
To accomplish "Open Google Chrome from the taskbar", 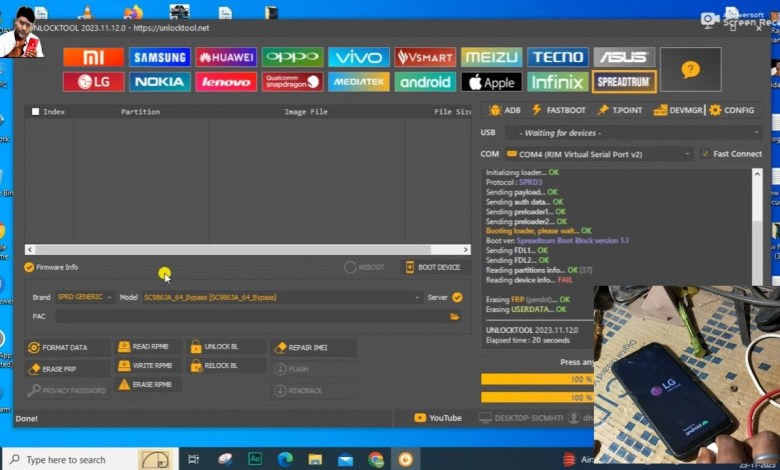I will [376, 459].
